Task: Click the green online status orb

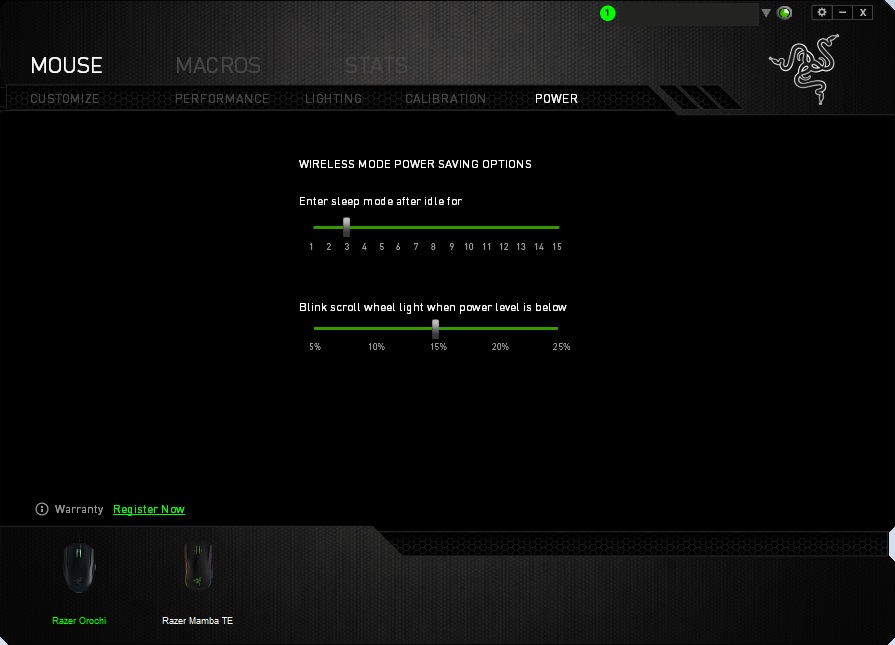Action: [785, 13]
